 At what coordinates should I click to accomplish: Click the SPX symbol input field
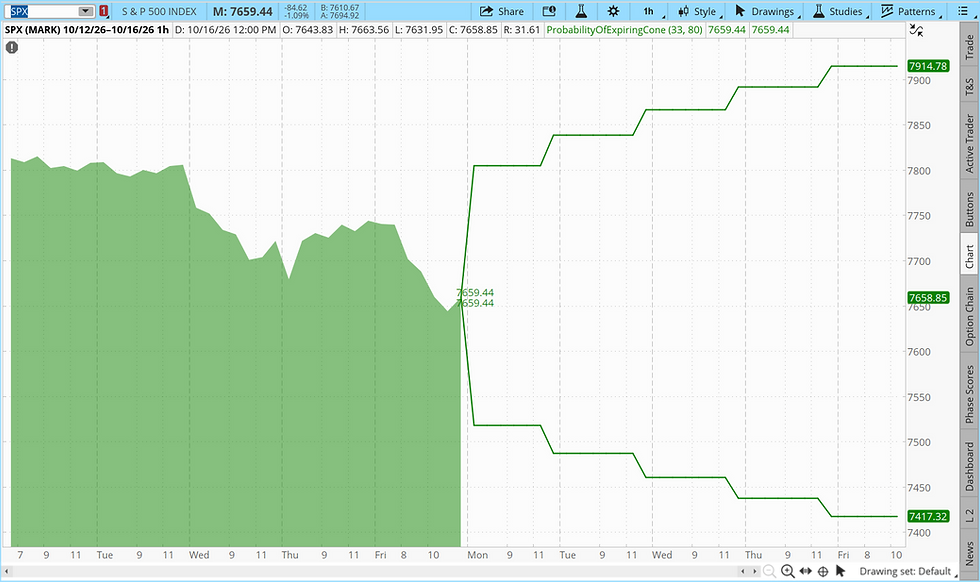click(x=44, y=11)
